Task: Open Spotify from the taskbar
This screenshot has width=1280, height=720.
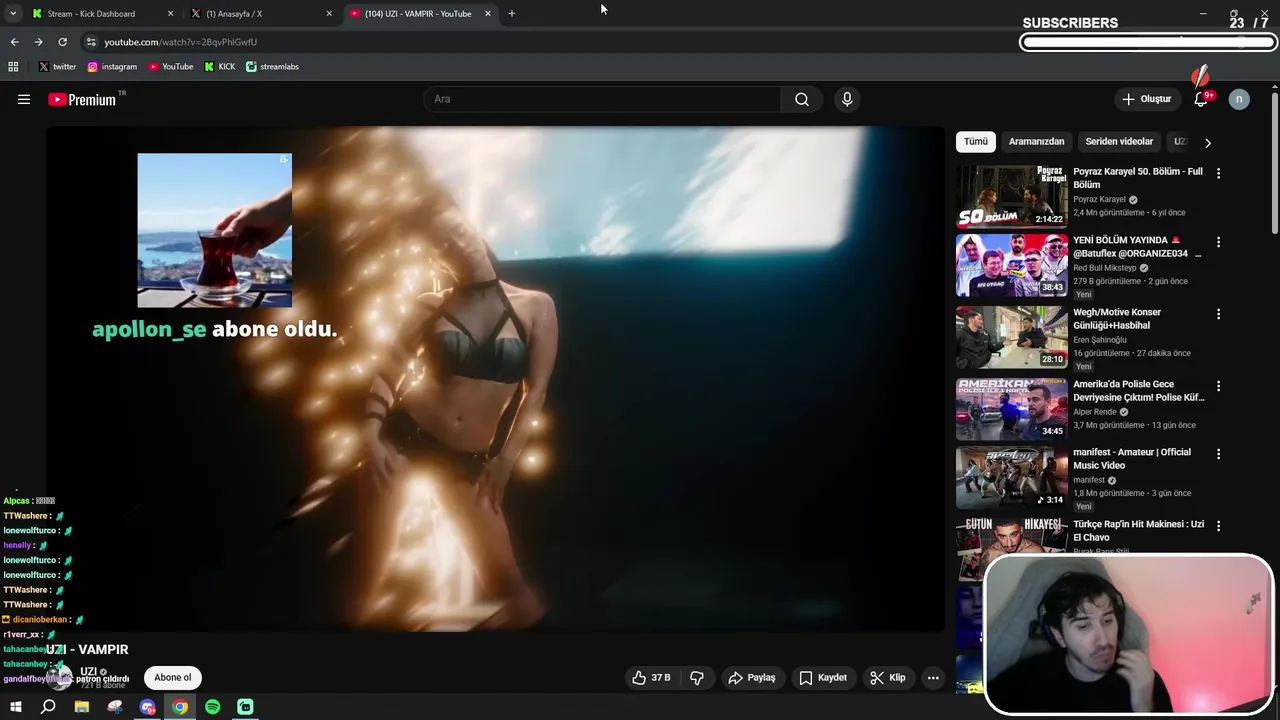Action: [213, 707]
